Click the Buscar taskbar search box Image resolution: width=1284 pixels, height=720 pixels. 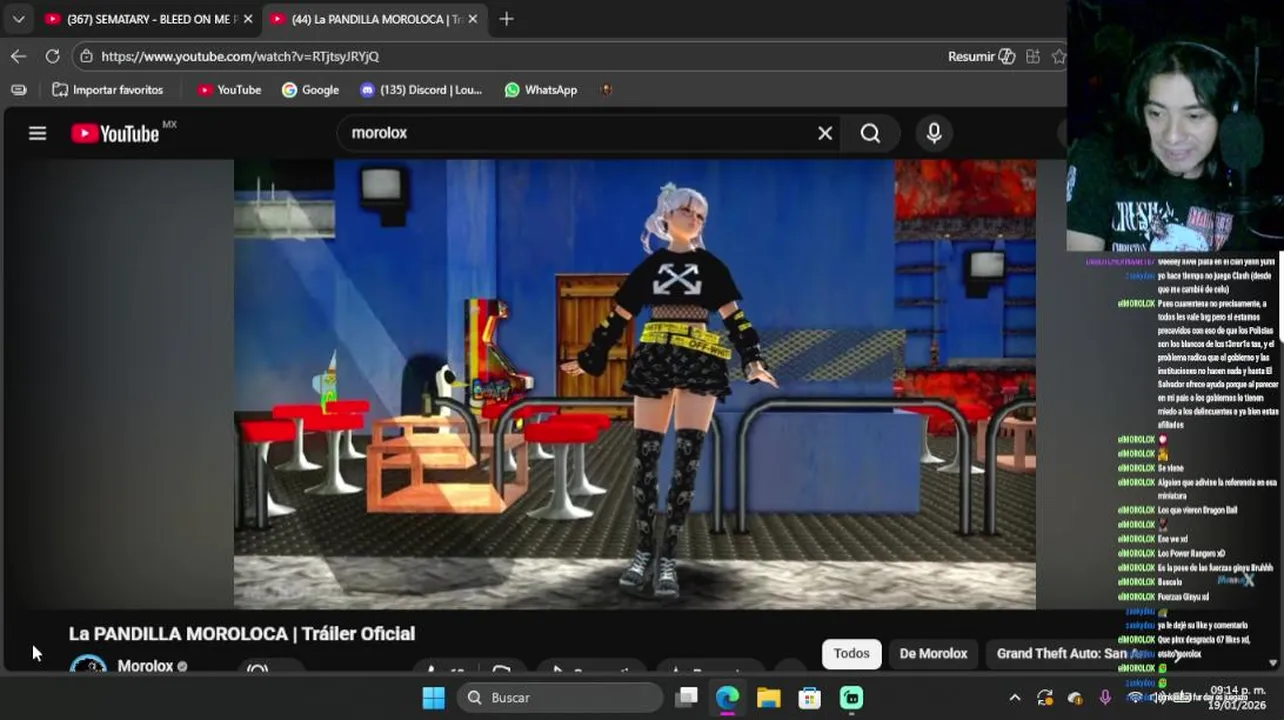[x=560, y=698]
